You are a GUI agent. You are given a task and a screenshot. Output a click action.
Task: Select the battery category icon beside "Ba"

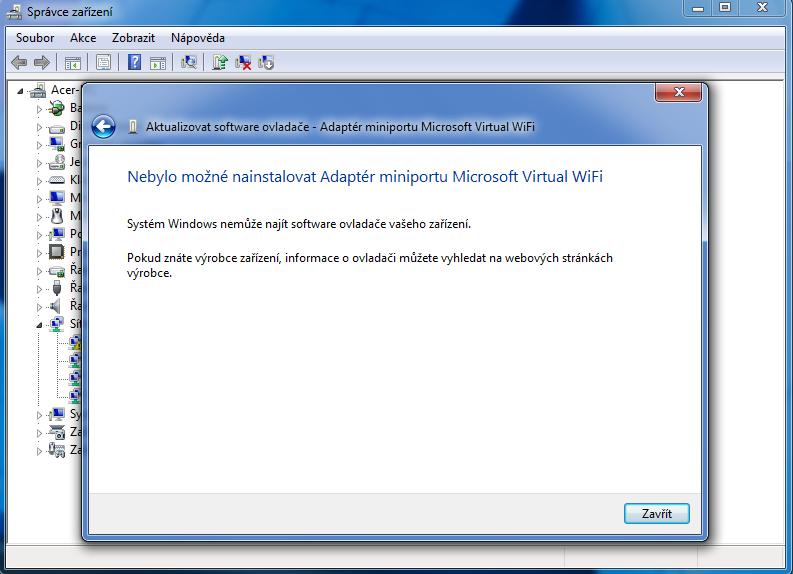pos(57,108)
